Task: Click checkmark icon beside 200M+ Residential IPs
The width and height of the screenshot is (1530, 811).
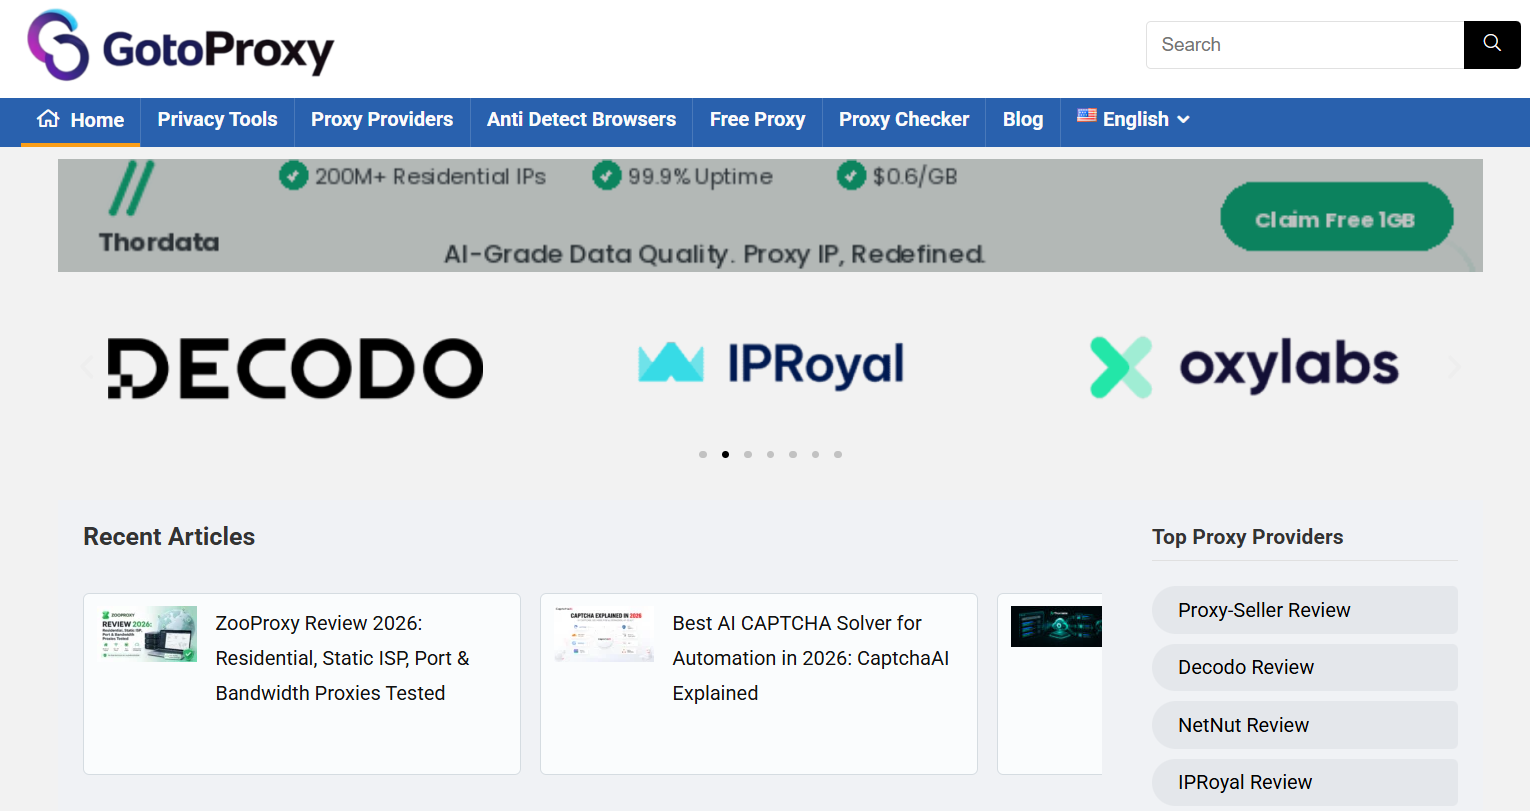Action: click(x=293, y=176)
